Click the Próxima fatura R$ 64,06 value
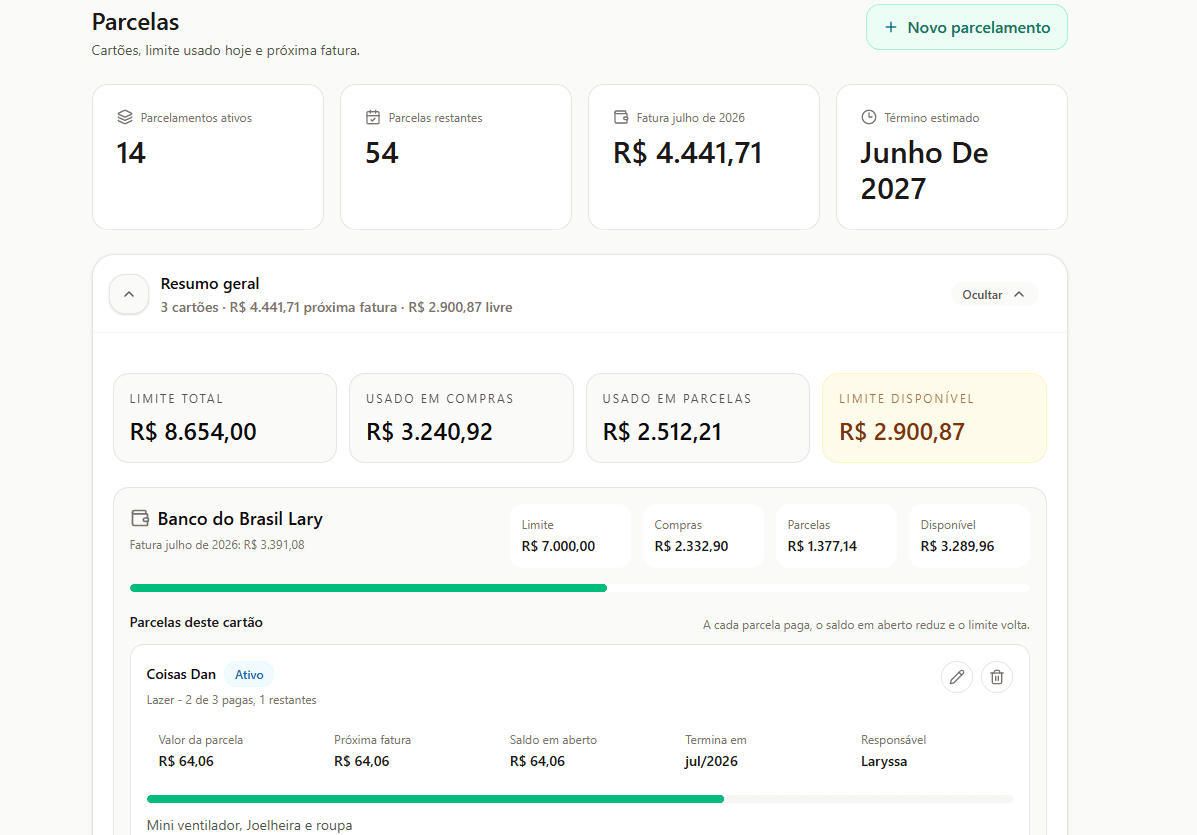Viewport: 1197px width, 835px height. coord(362,762)
